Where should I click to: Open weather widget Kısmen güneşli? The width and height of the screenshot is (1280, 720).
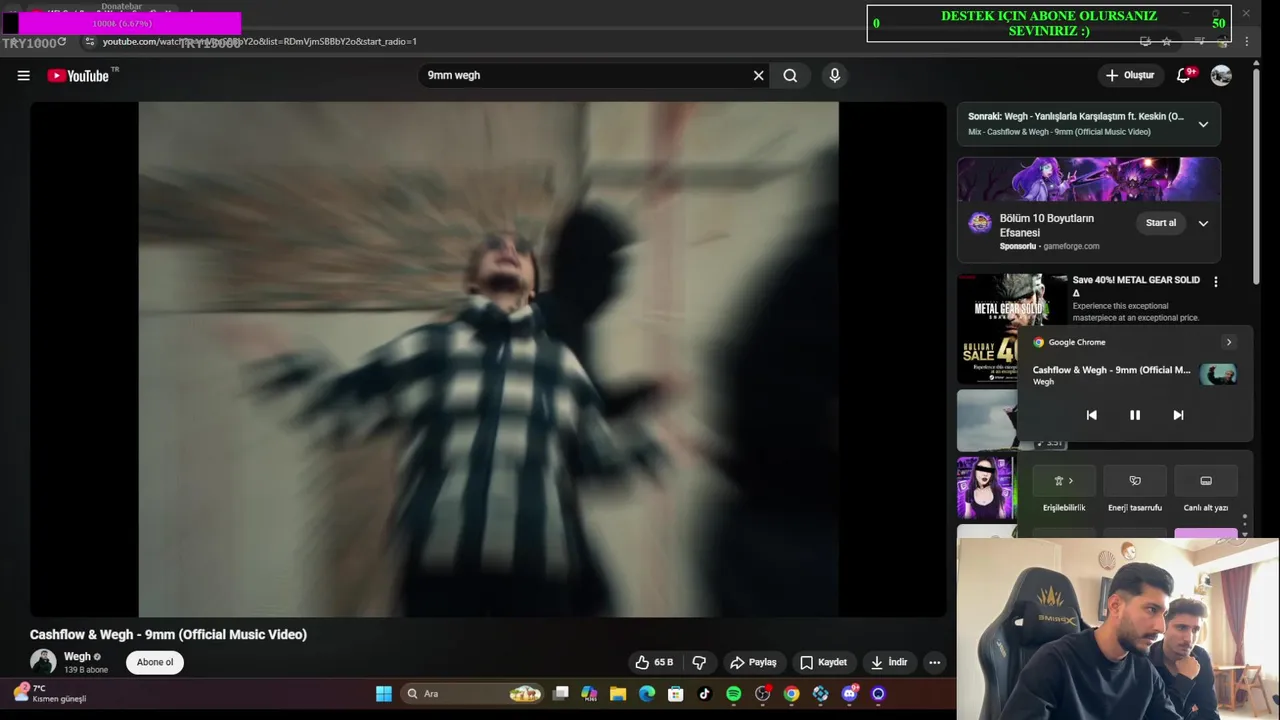click(50, 693)
